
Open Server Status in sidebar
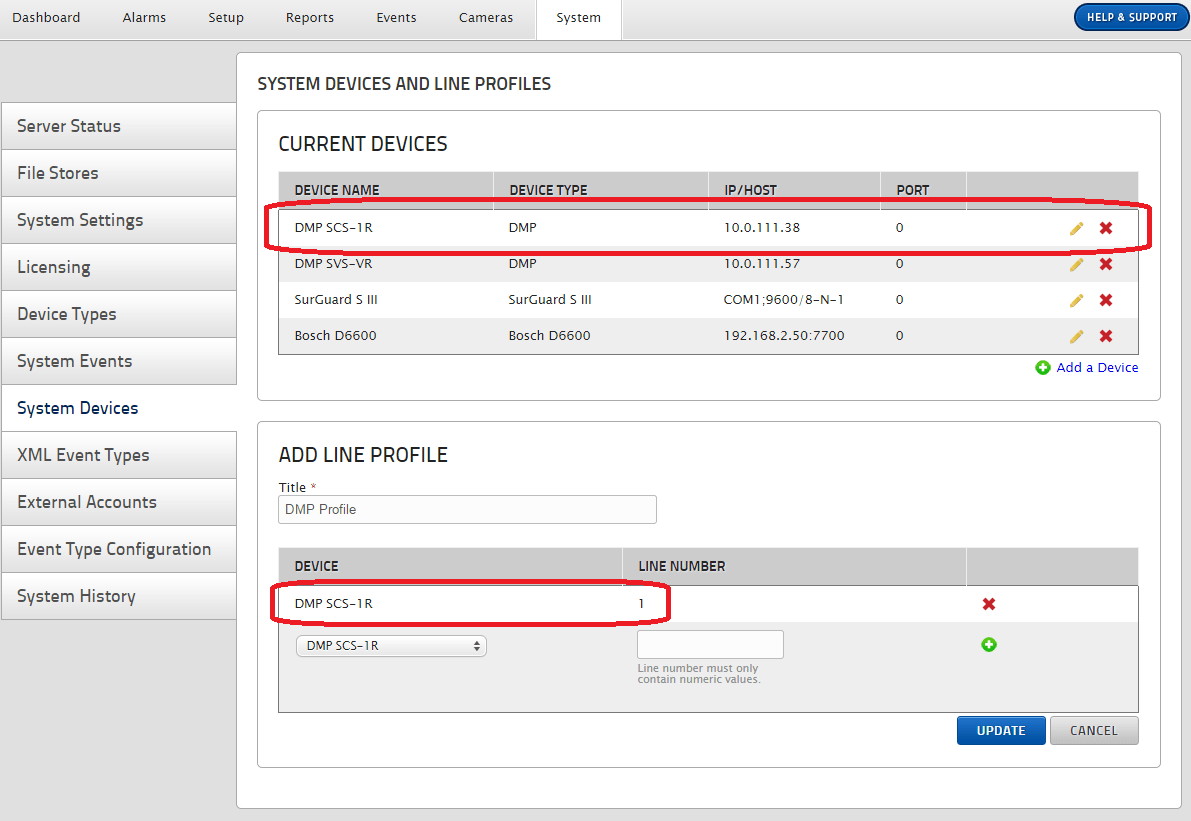point(119,126)
